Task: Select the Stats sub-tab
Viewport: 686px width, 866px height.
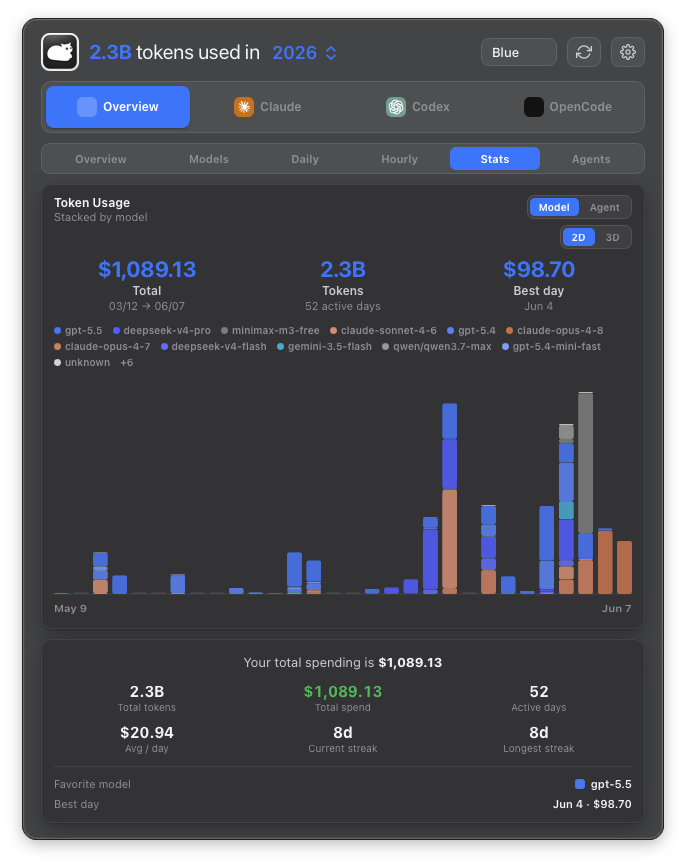Action: 495,159
